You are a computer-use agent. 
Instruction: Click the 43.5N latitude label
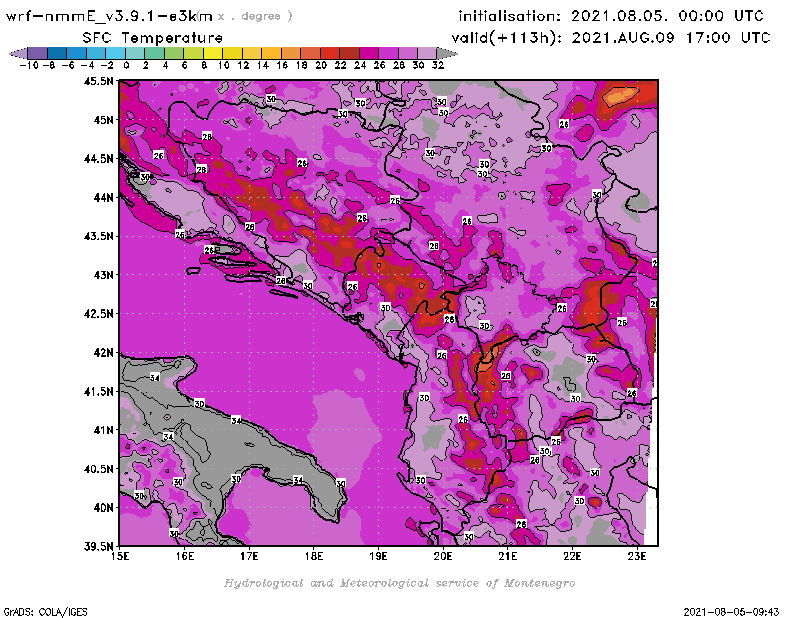98,236
